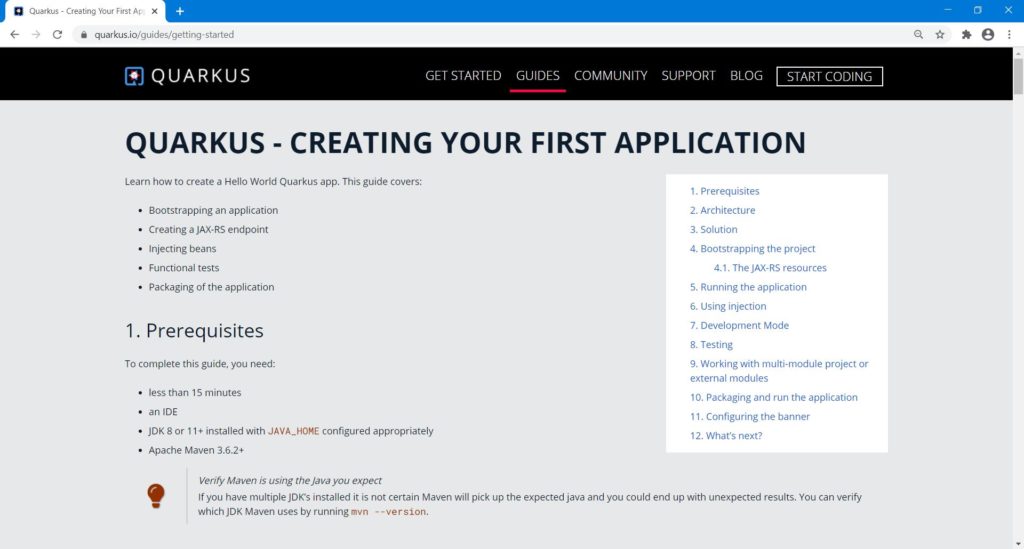Viewport: 1024px width, 549px height.
Task: Click the scrollbar down arrow
Action: pos(1018,544)
